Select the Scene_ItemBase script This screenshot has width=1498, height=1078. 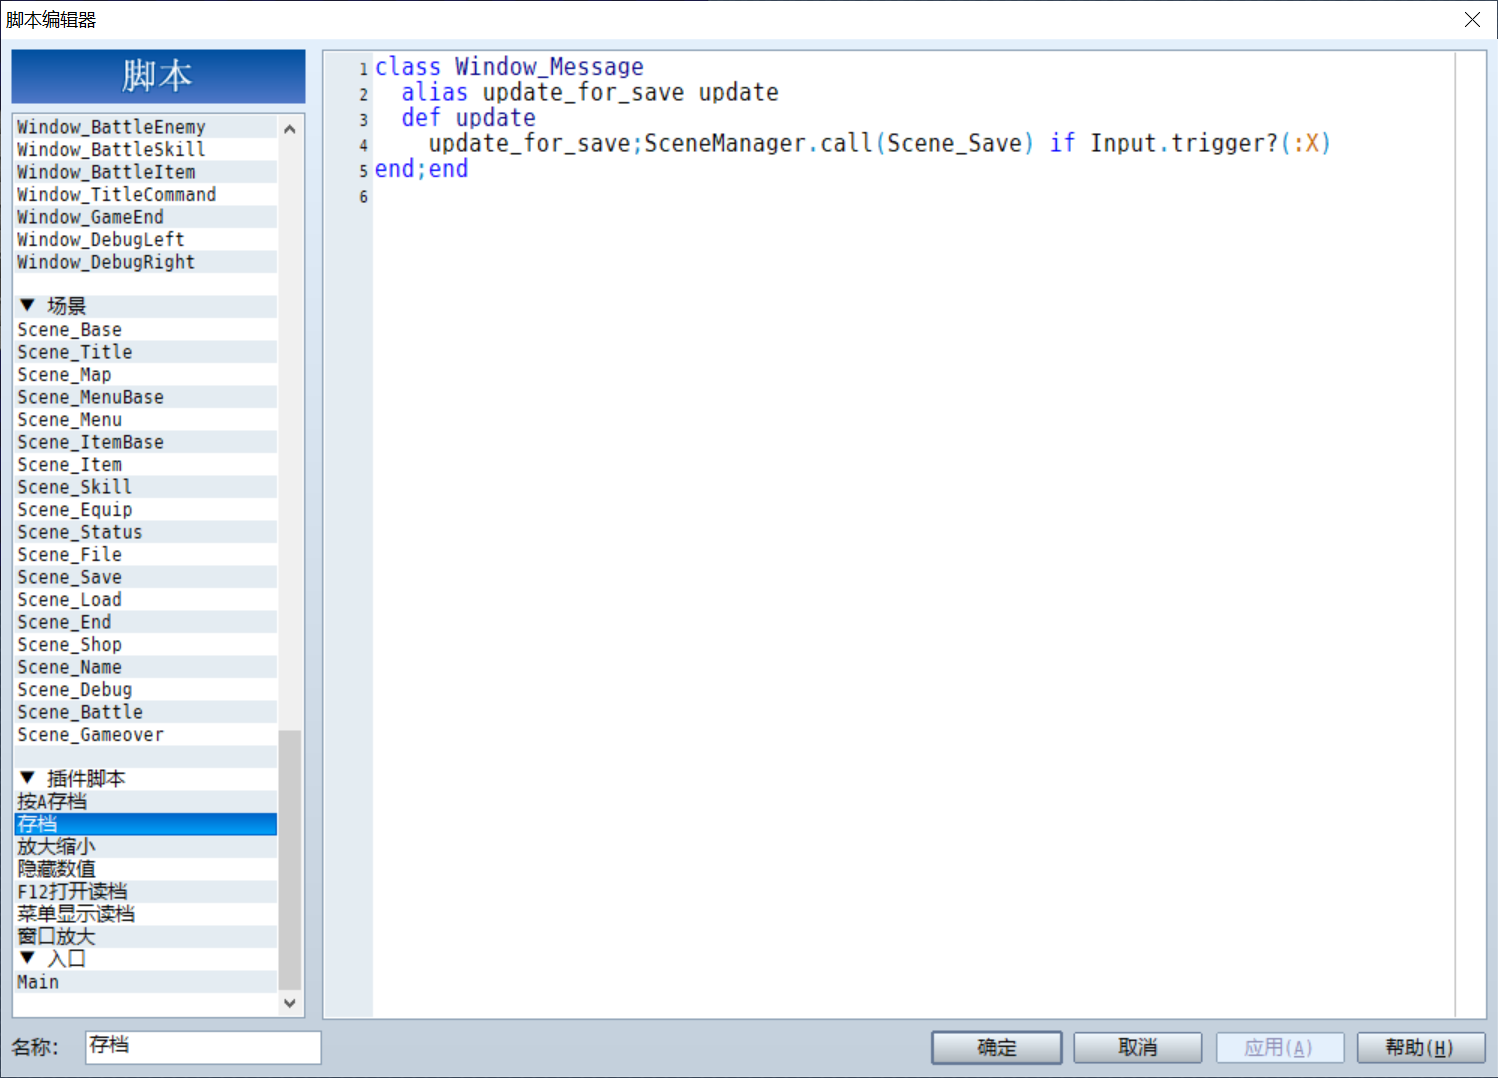(x=146, y=442)
